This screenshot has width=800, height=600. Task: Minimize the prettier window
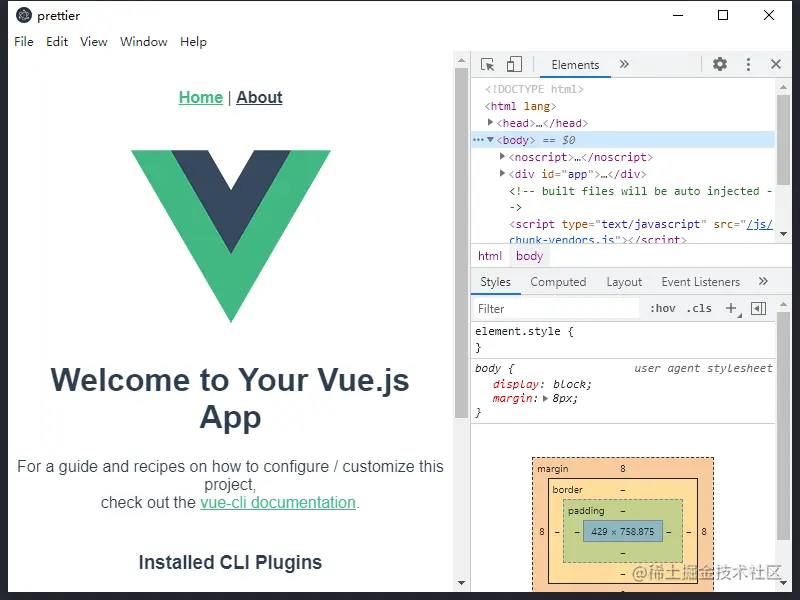pyautogui.click(x=678, y=15)
